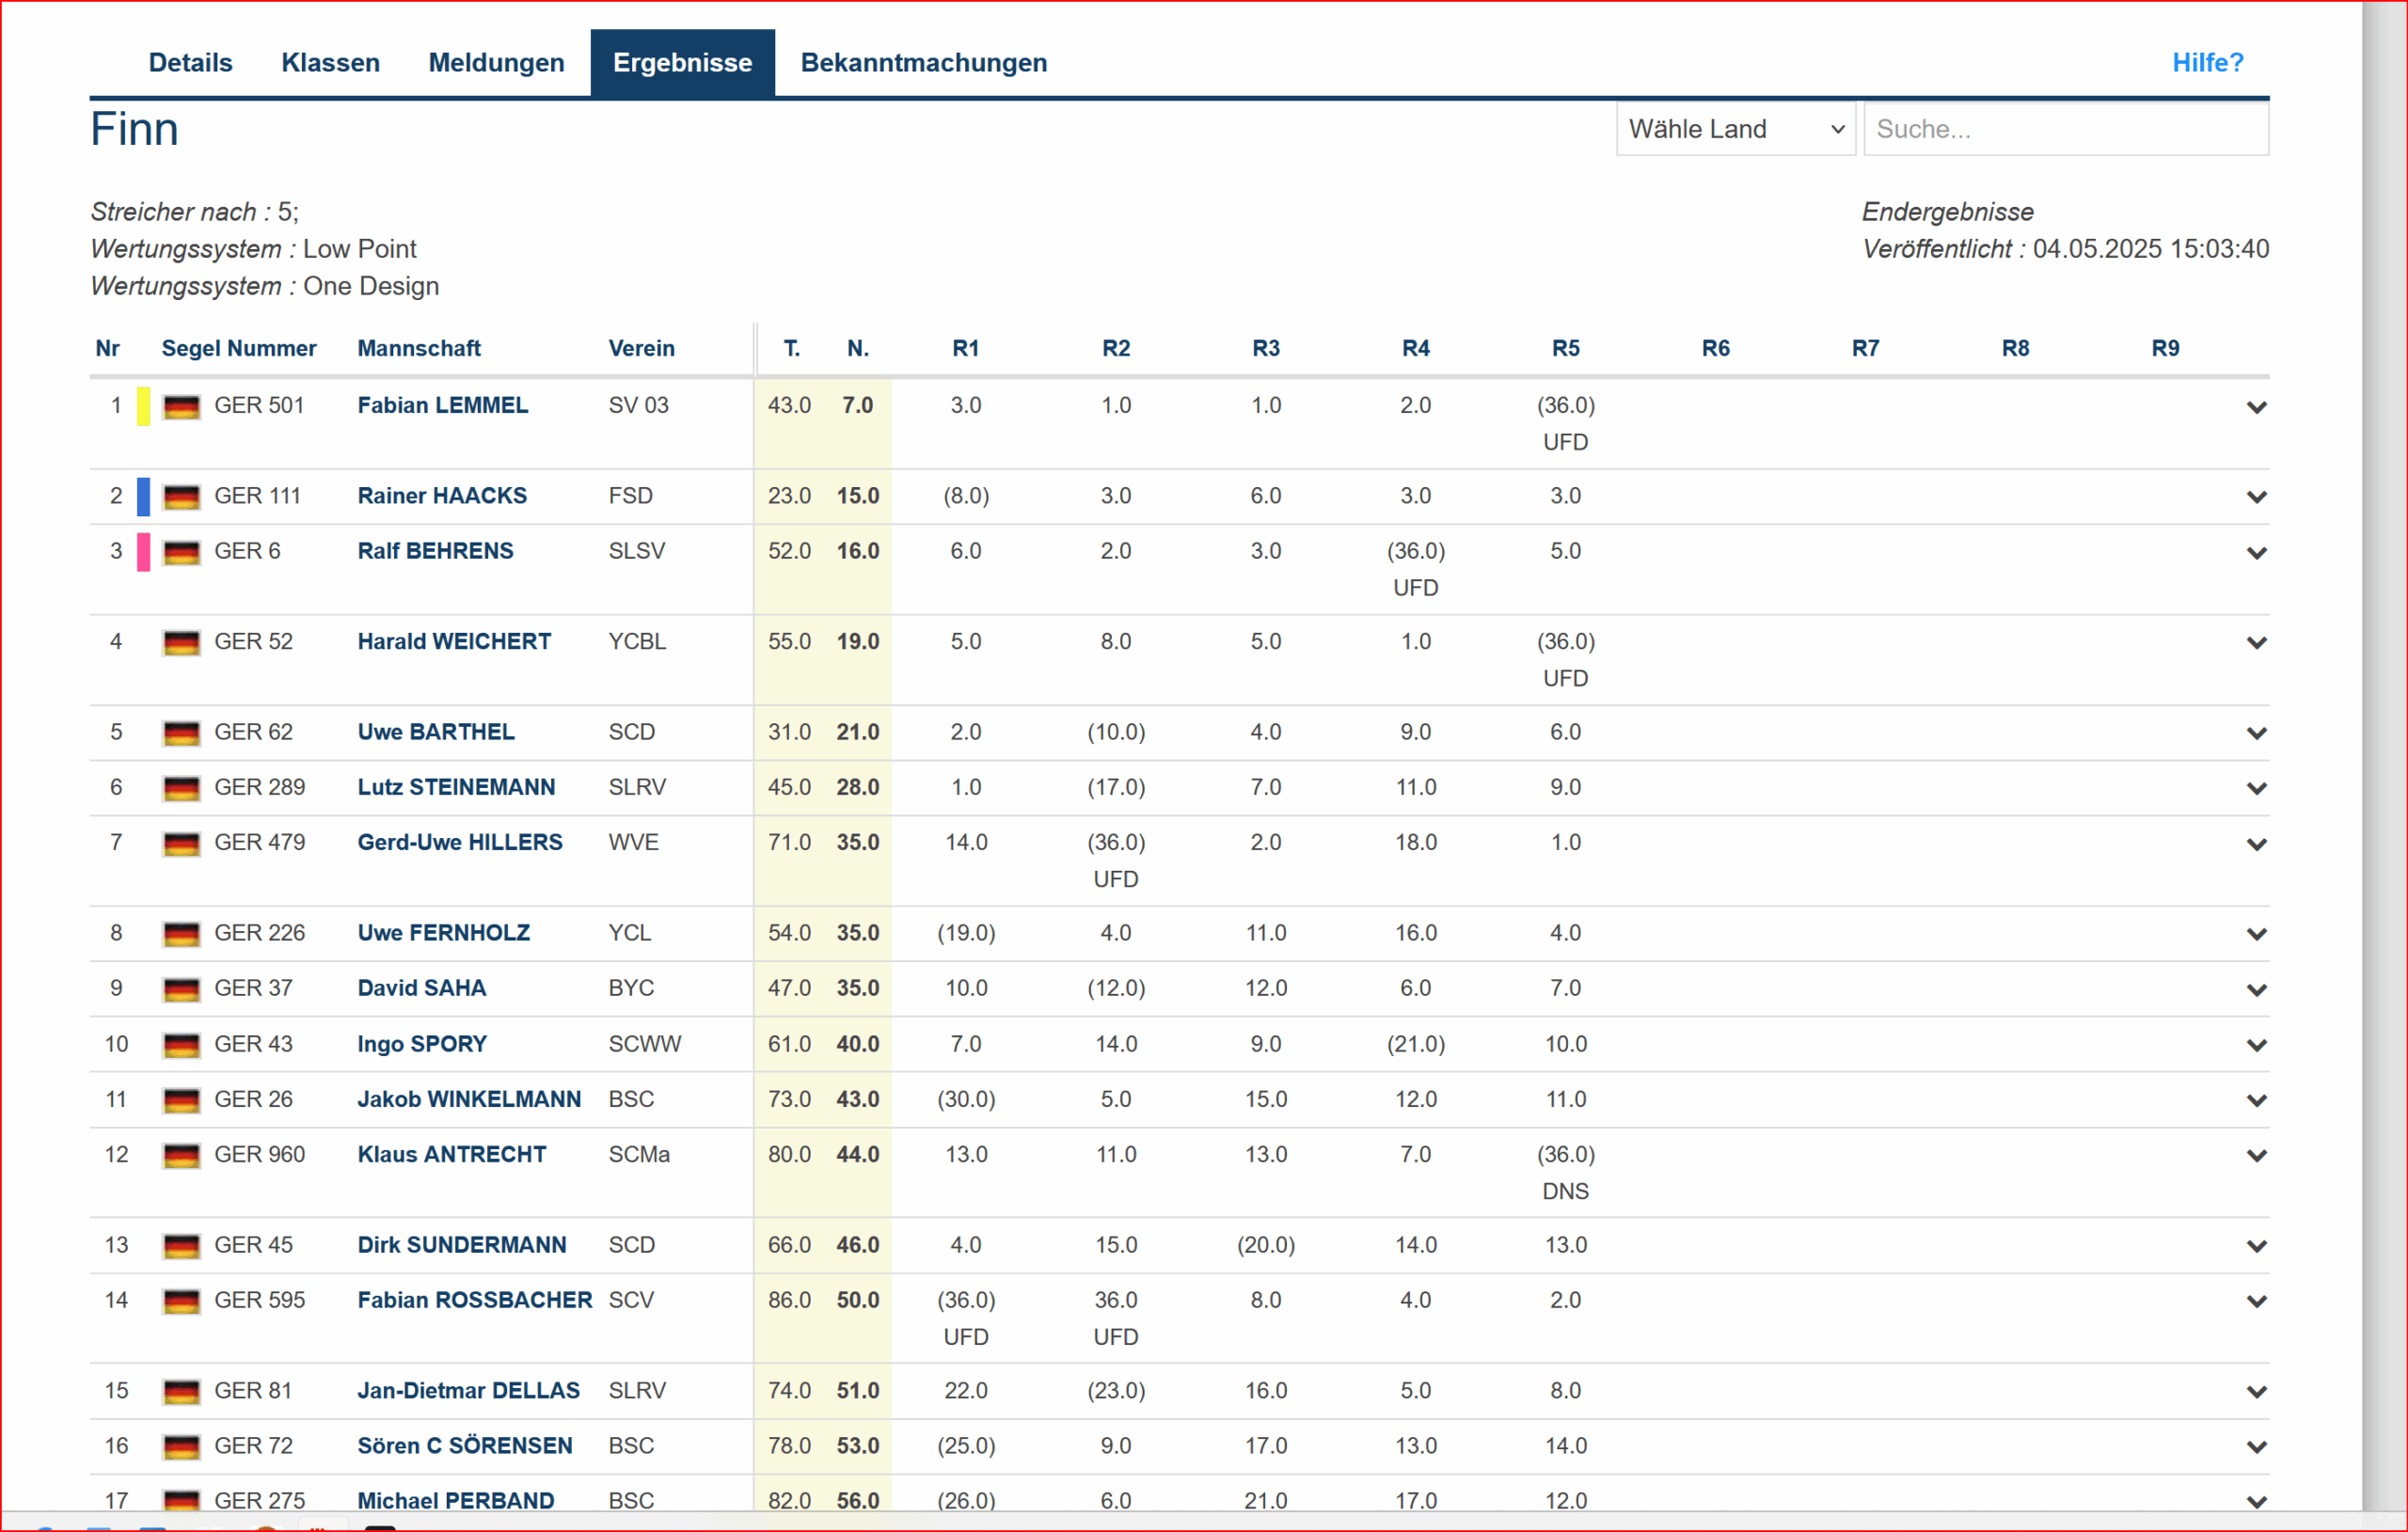2408x1532 pixels.
Task: Expand Ingo SPORY row details
Action: [x=2256, y=1045]
